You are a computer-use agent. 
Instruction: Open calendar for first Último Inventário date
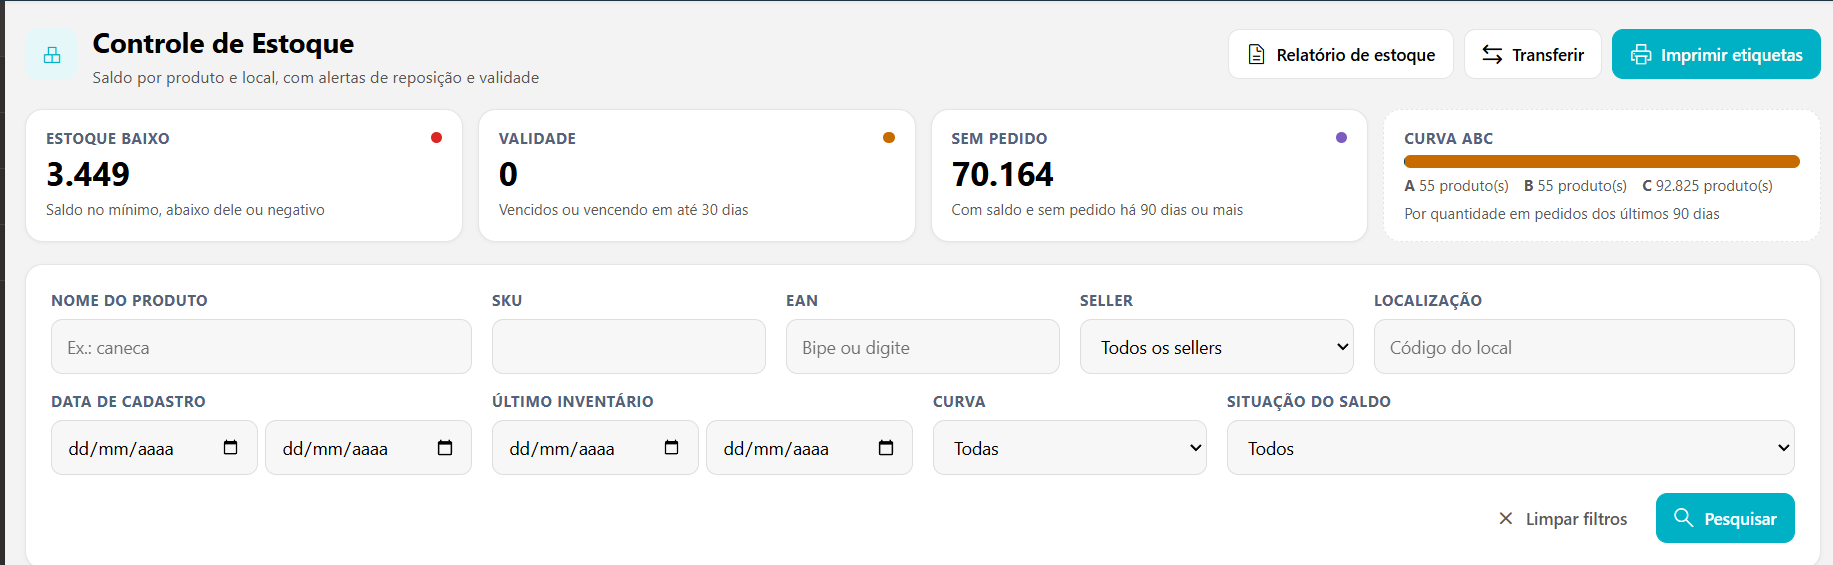click(x=672, y=447)
